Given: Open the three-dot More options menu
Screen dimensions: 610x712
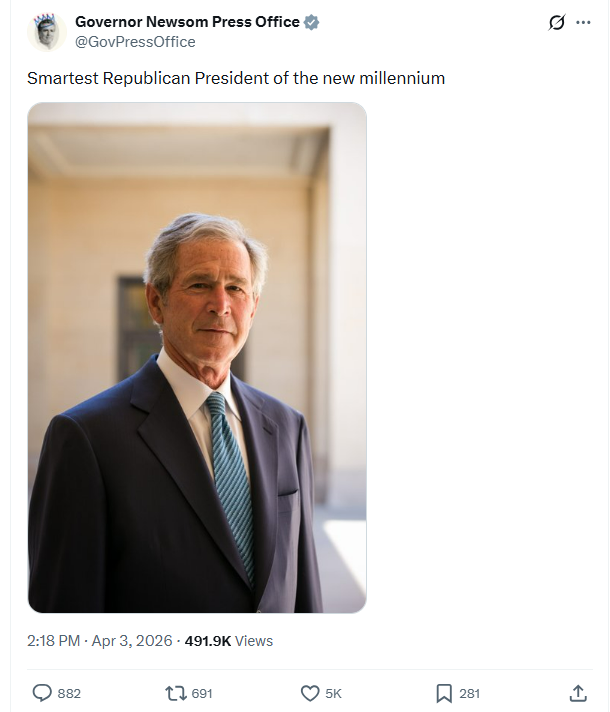Looking at the screenshot, I should click(584, 23).
